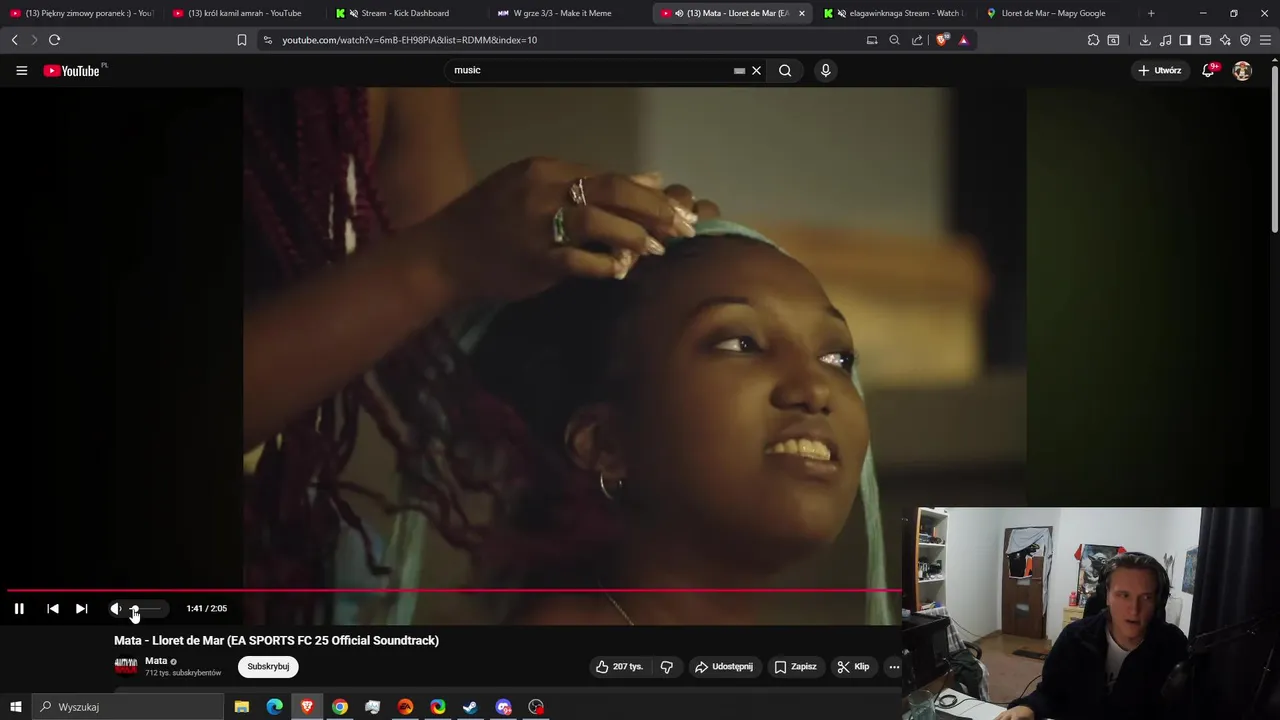Mute the video using the speaker icon
Screen dimensions: 1280x720
point(115,608)
